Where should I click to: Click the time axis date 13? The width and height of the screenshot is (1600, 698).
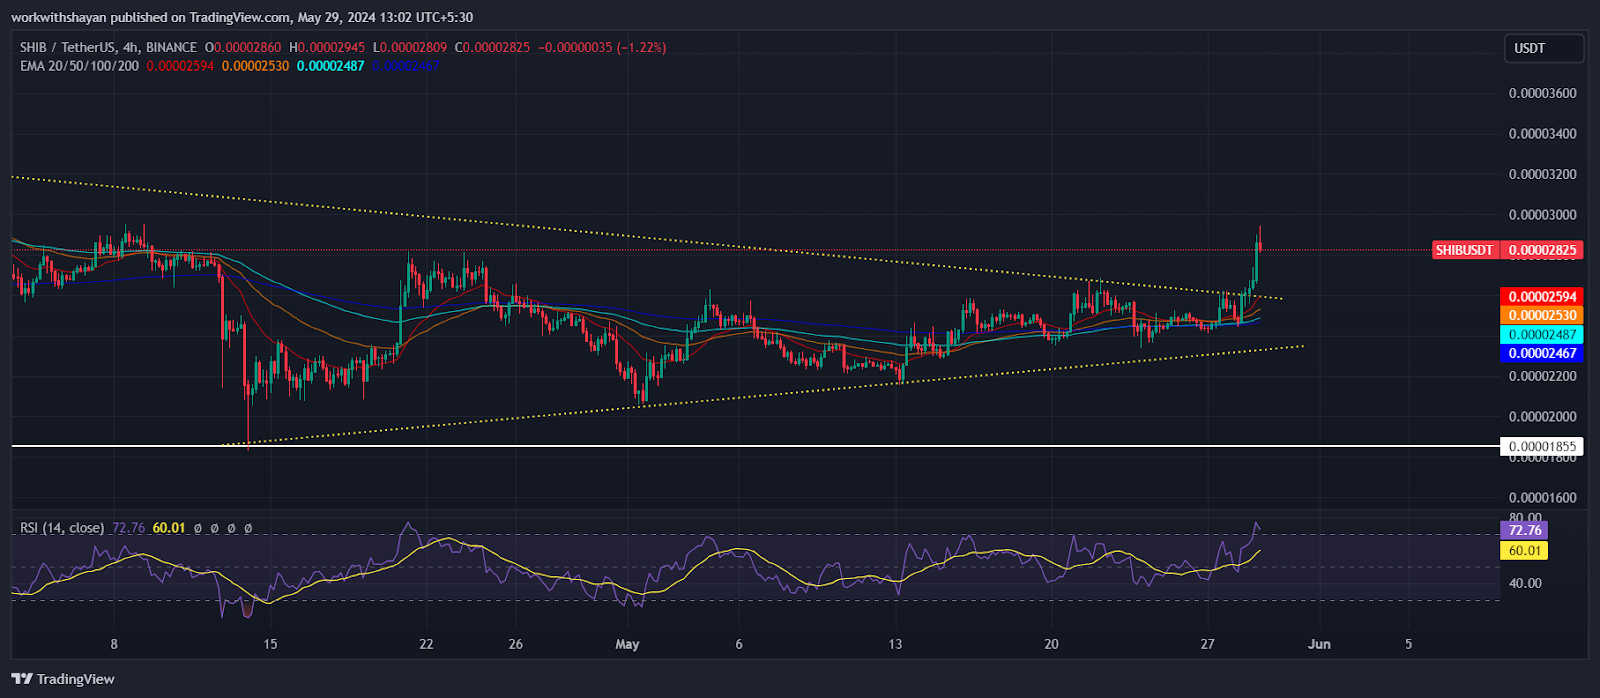pos(895,644)
